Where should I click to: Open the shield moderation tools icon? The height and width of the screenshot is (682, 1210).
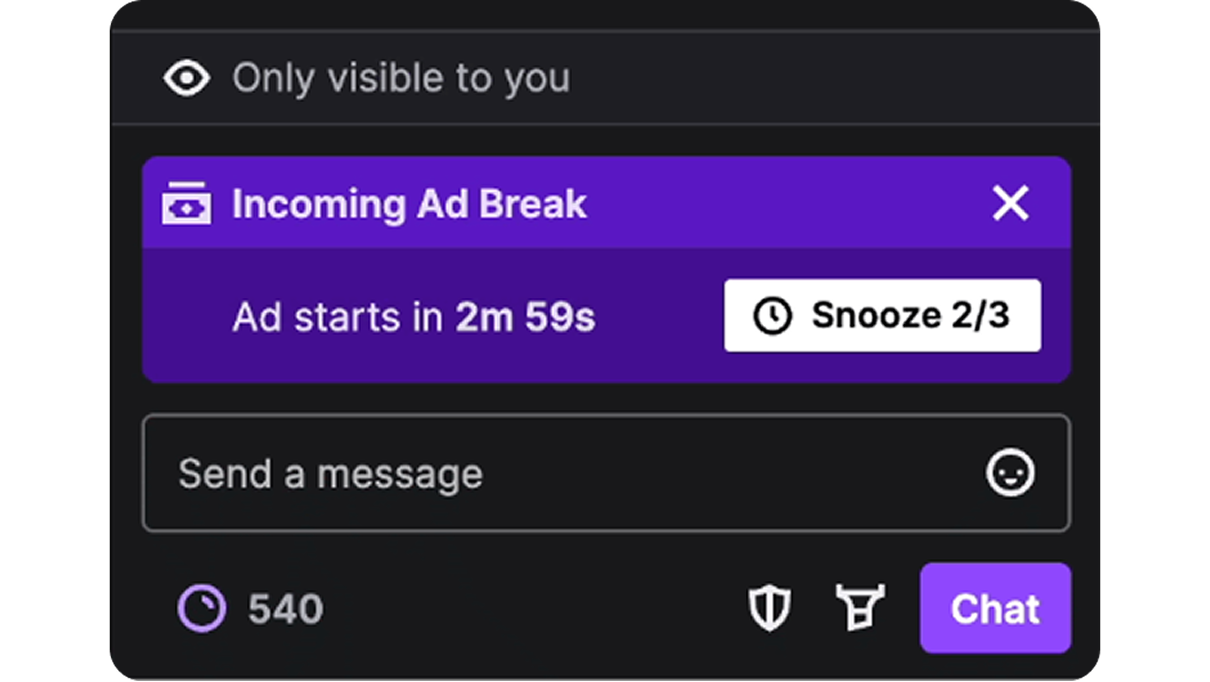(770, 608)
